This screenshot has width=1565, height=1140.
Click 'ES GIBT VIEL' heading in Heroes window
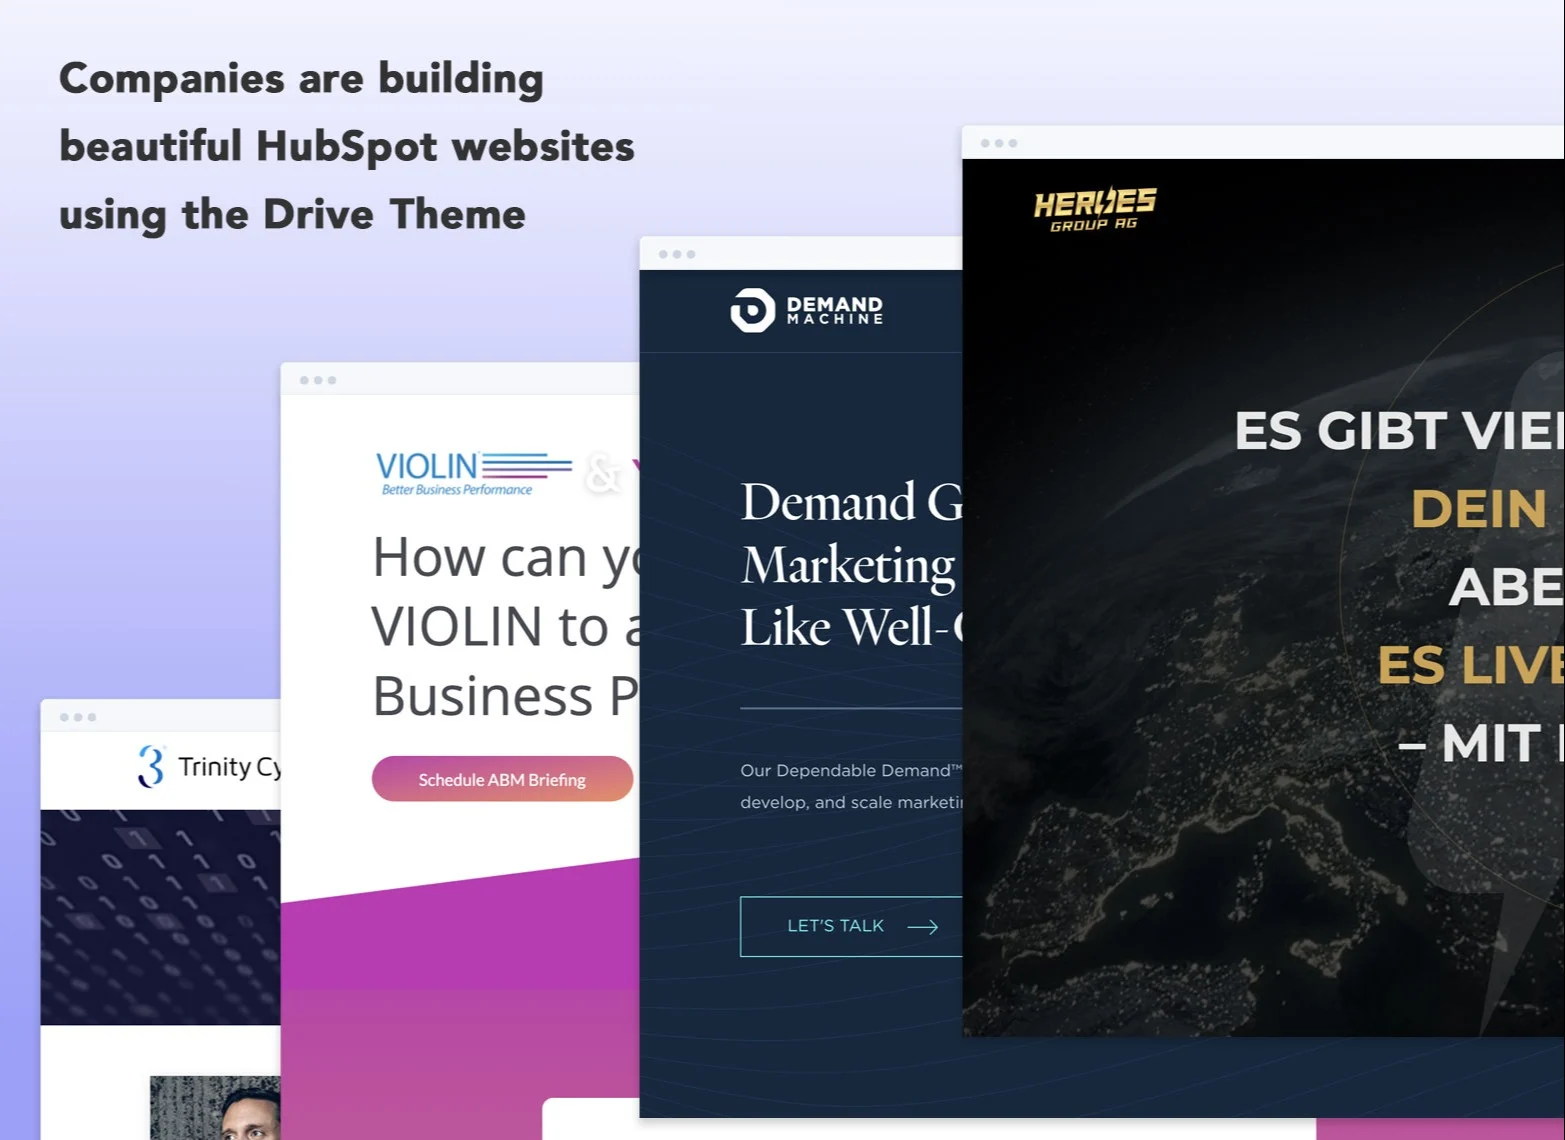pos(1398,431)
